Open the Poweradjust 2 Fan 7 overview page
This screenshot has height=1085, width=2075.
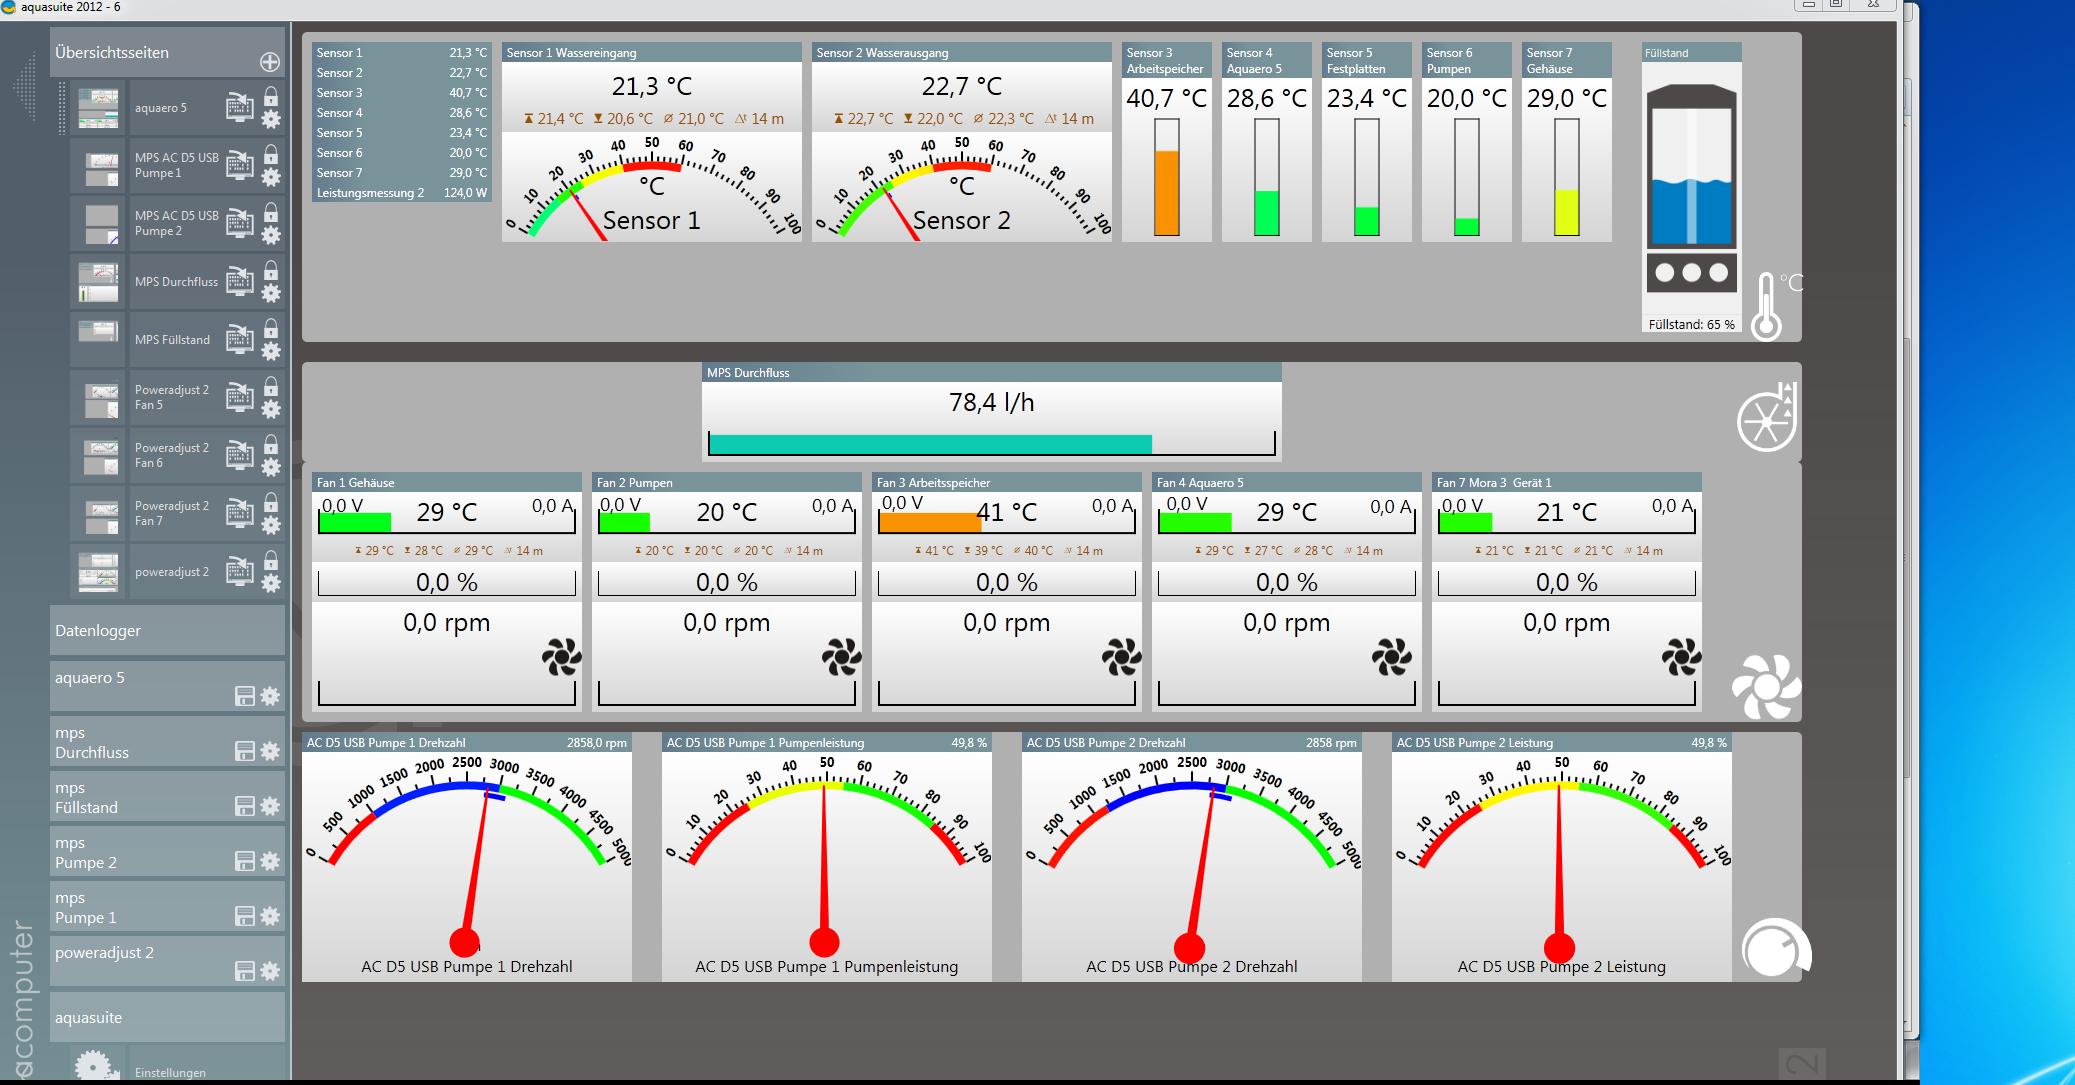click(x=170, y=514)
